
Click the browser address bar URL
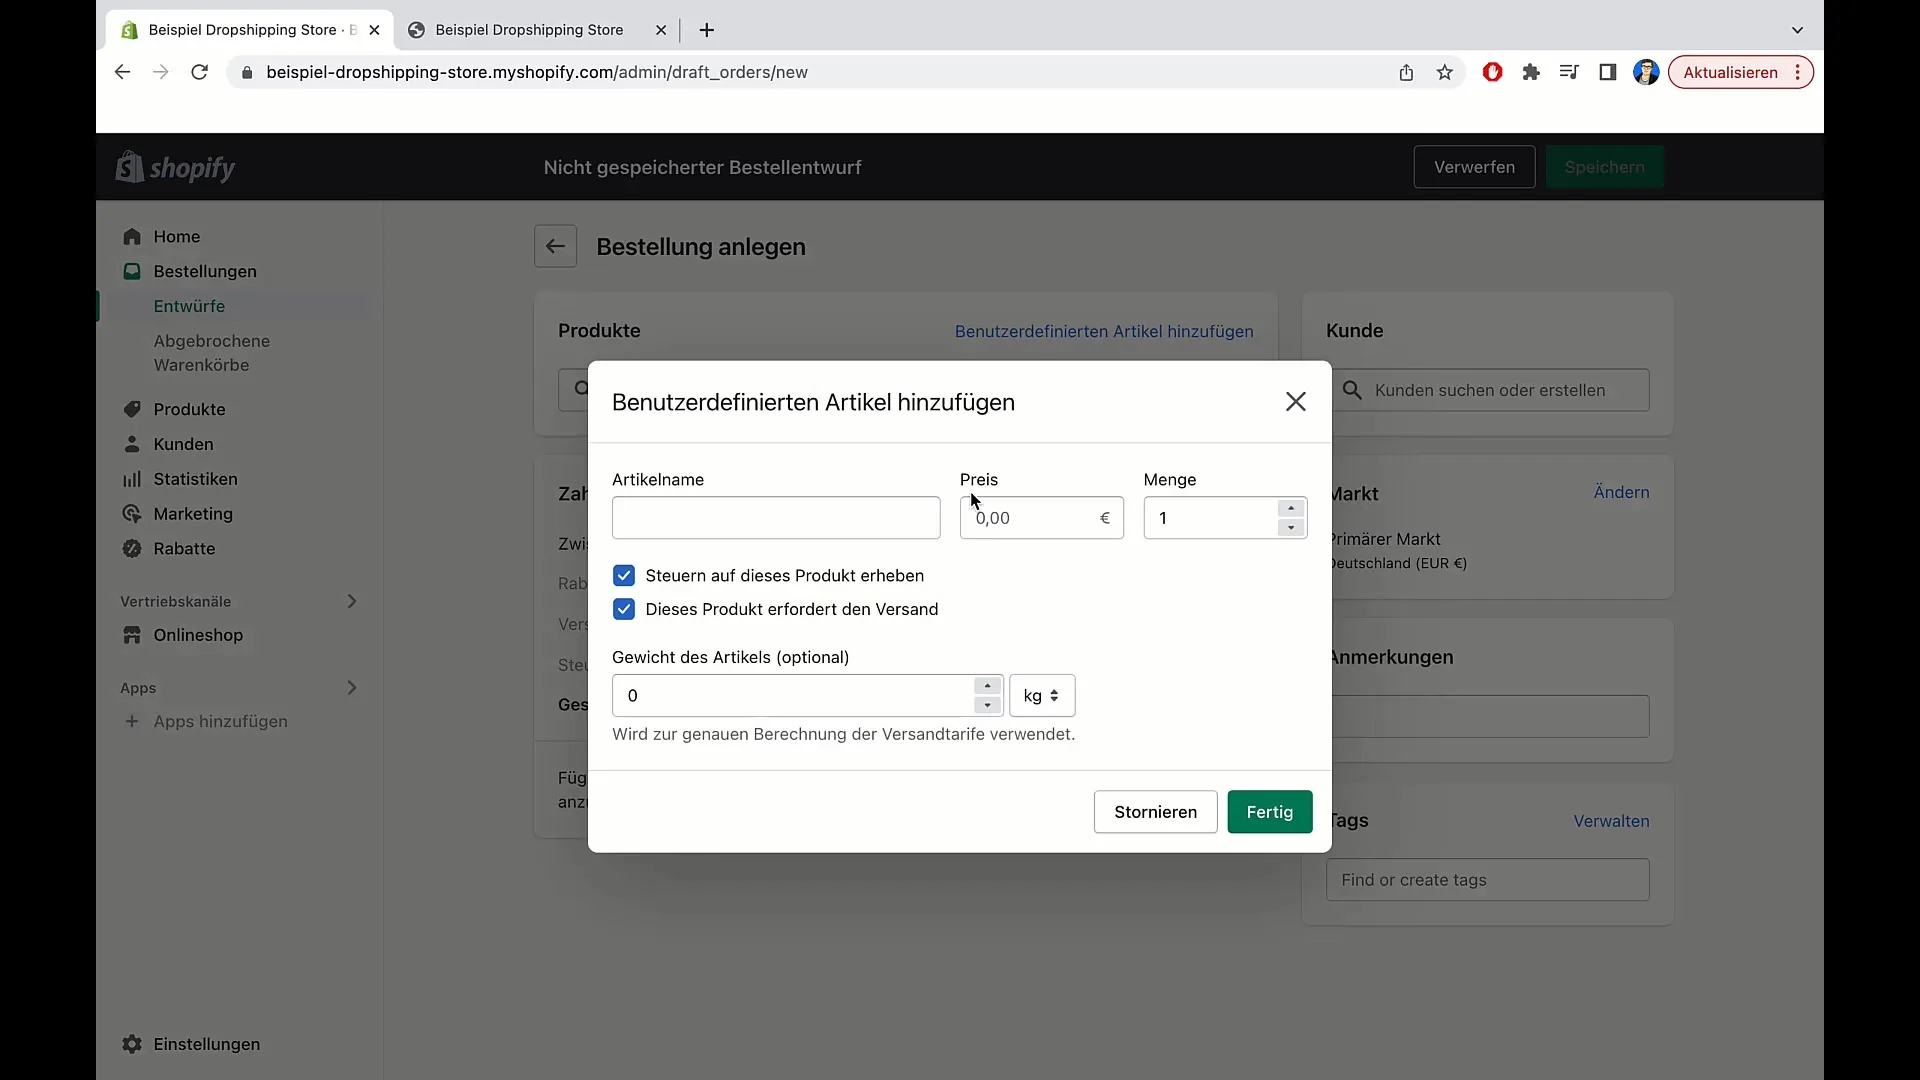[537, 72]
